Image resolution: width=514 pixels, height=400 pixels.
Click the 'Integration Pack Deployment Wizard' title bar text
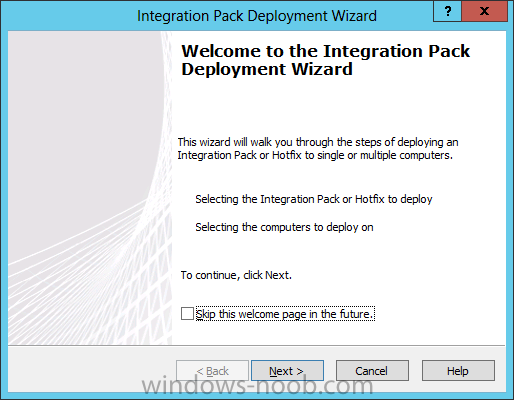click(x=257, y=16)
